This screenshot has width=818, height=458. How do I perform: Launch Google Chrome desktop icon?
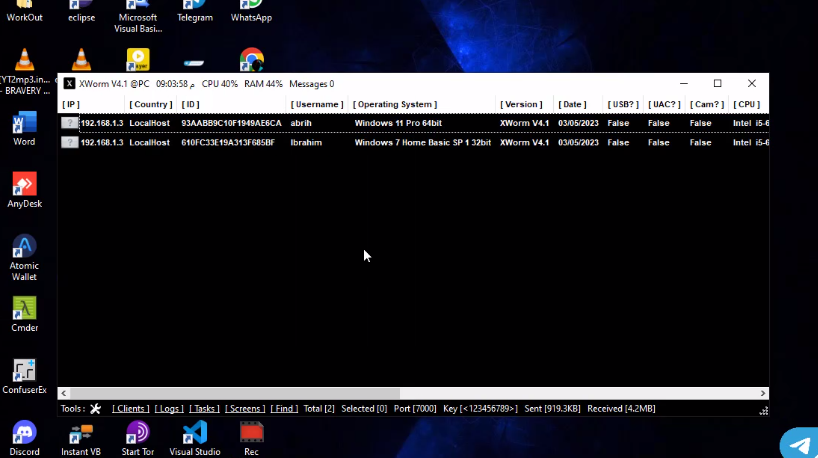pyautogui.click(x=251, y=60)
